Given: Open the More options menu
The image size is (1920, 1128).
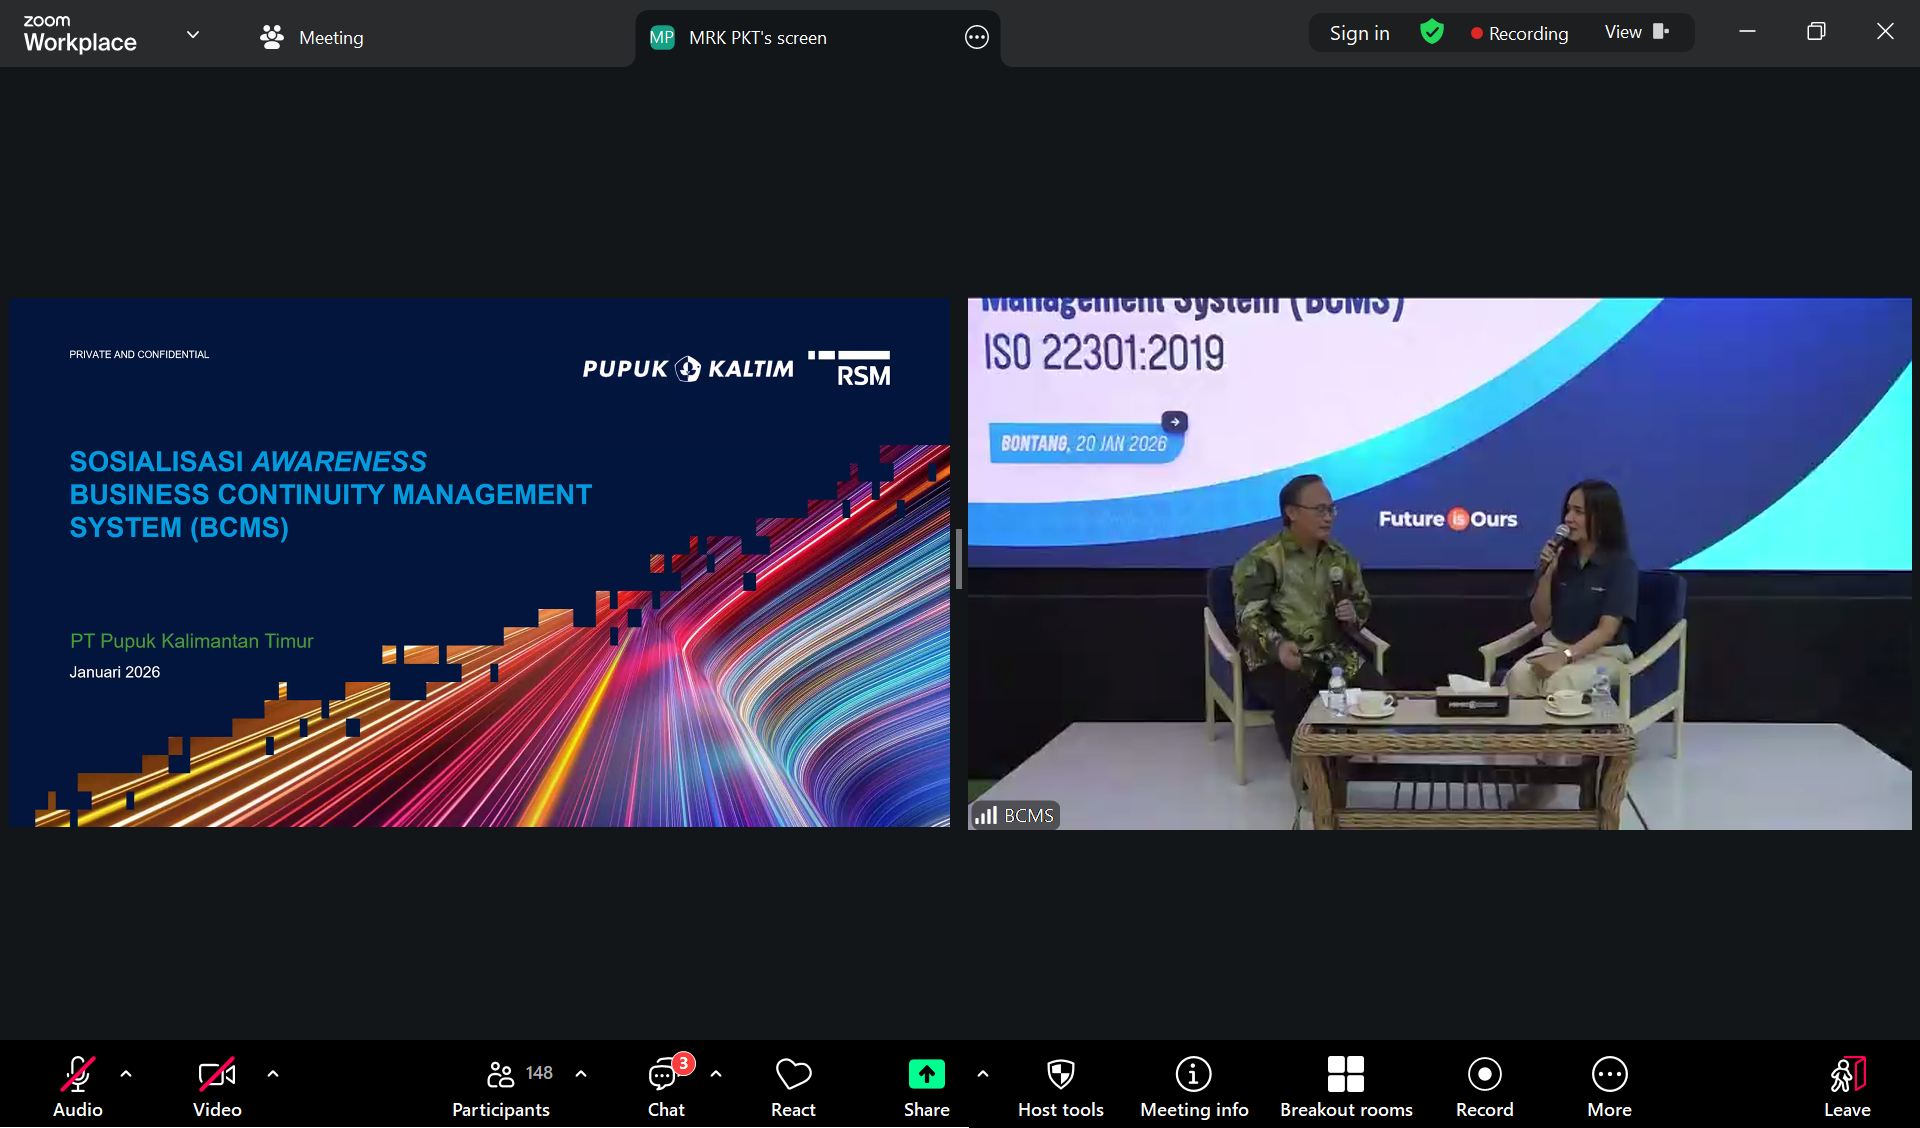Looking at the screenshot, I should [1610, 1086].
